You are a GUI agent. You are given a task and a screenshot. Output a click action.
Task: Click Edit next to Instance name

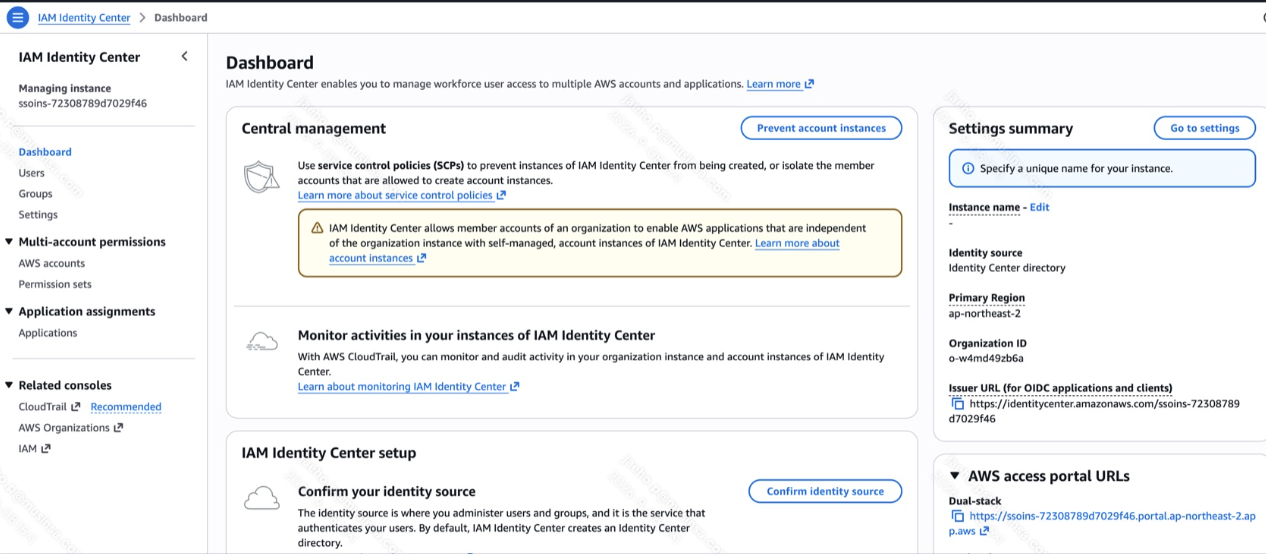coord(1039,207)
